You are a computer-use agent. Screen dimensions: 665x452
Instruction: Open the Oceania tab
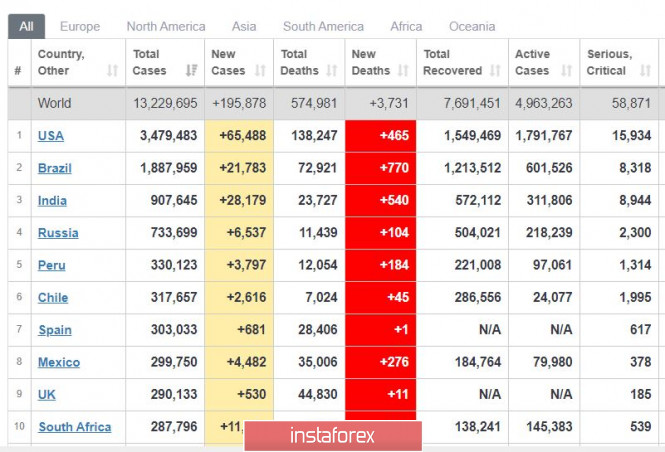point(471,26)
